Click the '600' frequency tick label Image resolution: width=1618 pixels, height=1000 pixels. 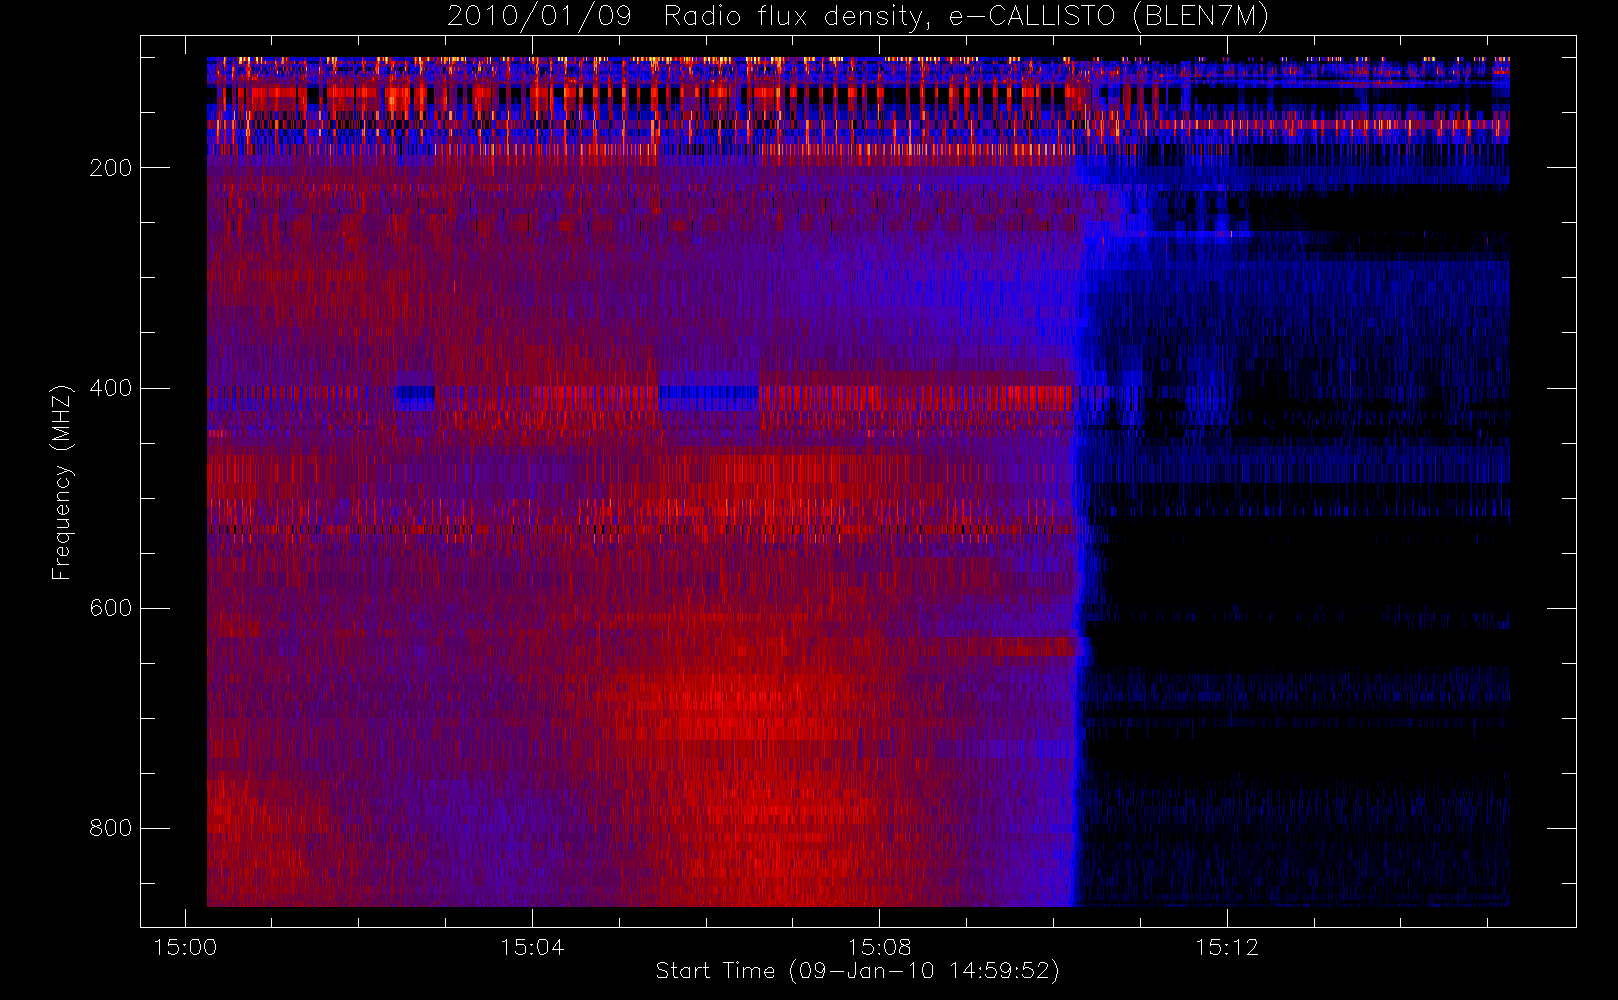(x=111, y=608)
